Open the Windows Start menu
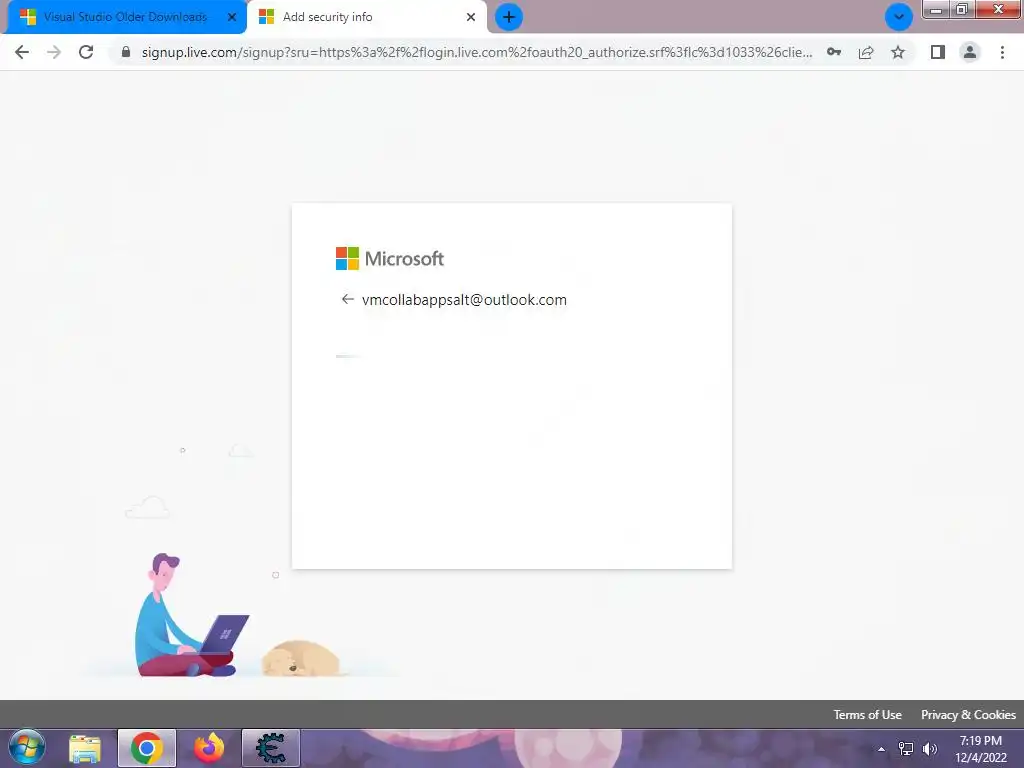The image size is (1024, 768). click(27, 748)
